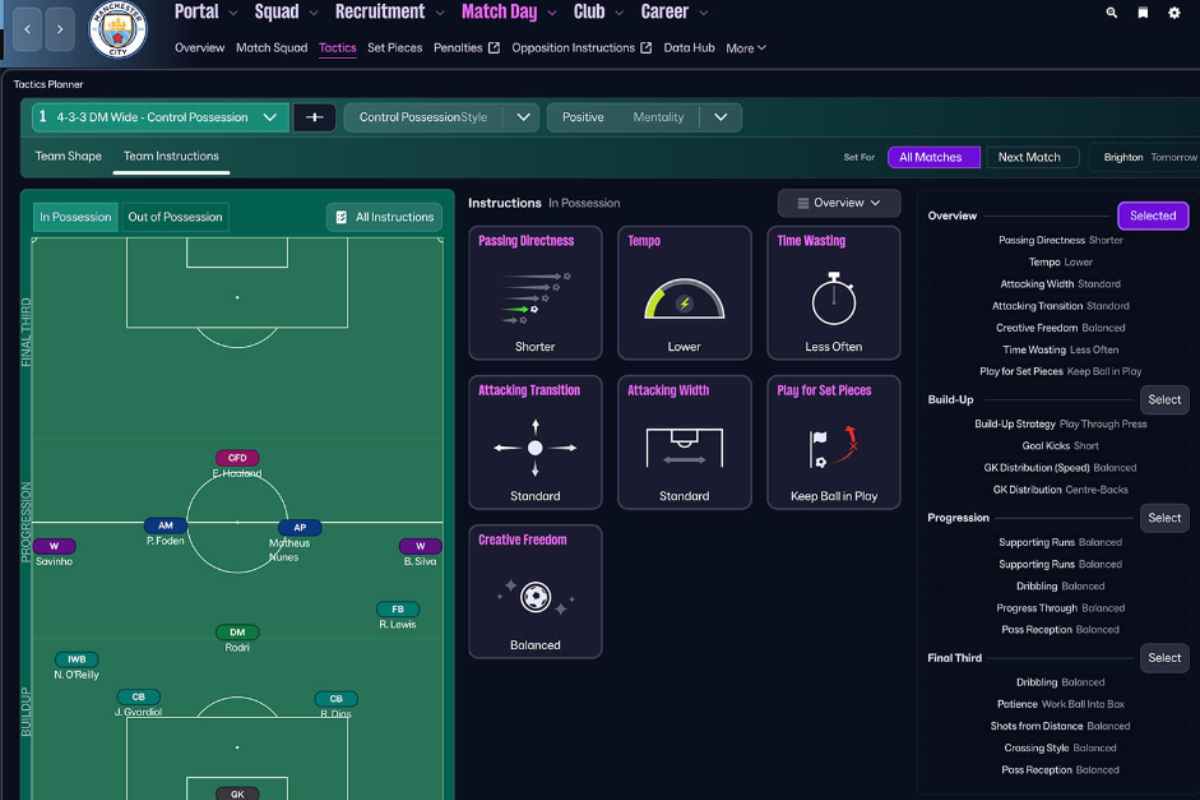Image resolution: width=1200 pixels, height=800 pixels.
Task: Open the All Instructions button
Action: coord(385,217)
